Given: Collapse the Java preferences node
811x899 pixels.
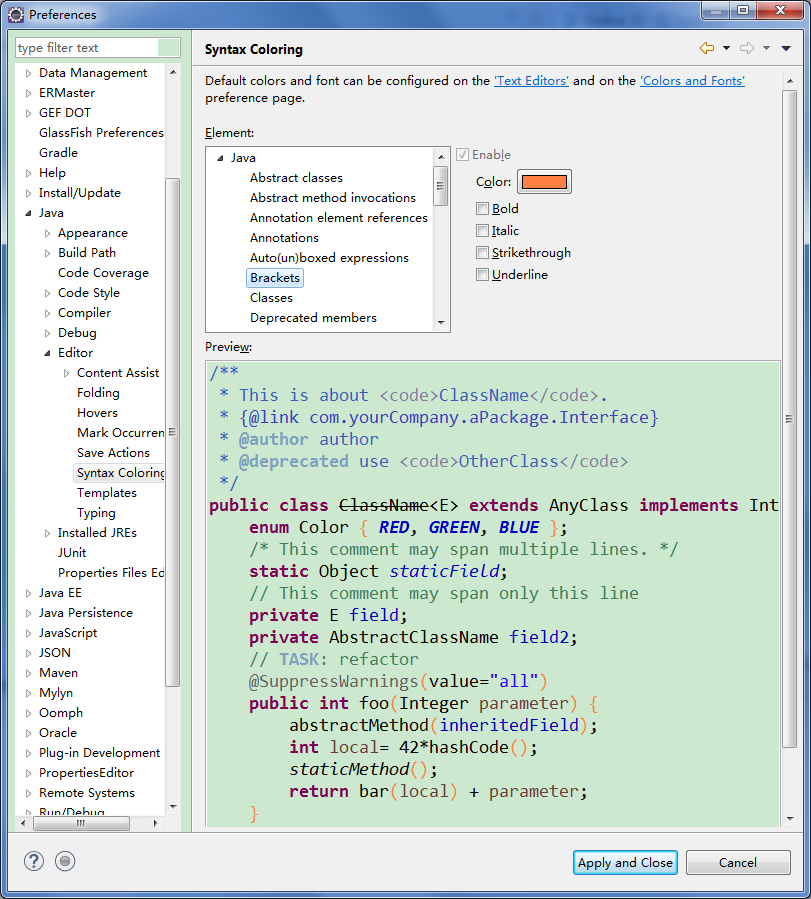Looking at the screenshot, I should tap(28, 213).
